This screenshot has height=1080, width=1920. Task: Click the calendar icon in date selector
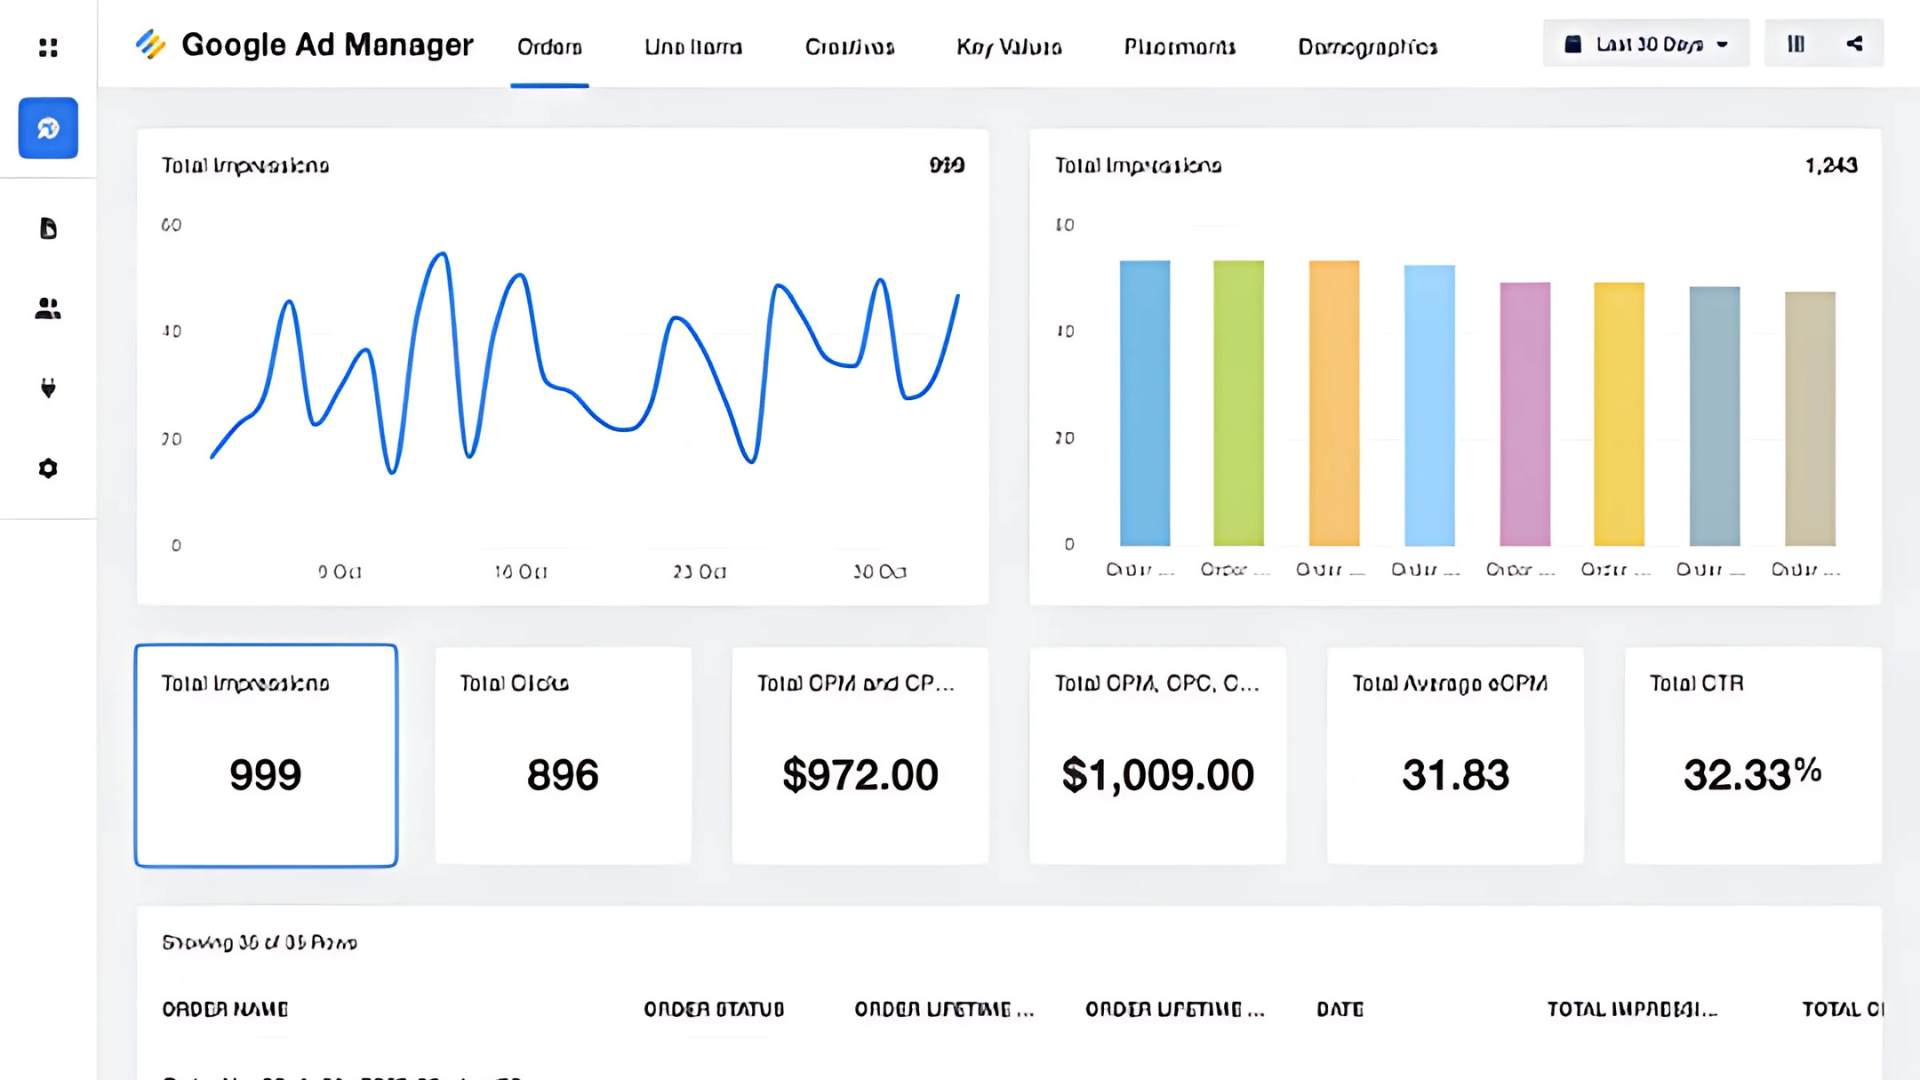1573,44
